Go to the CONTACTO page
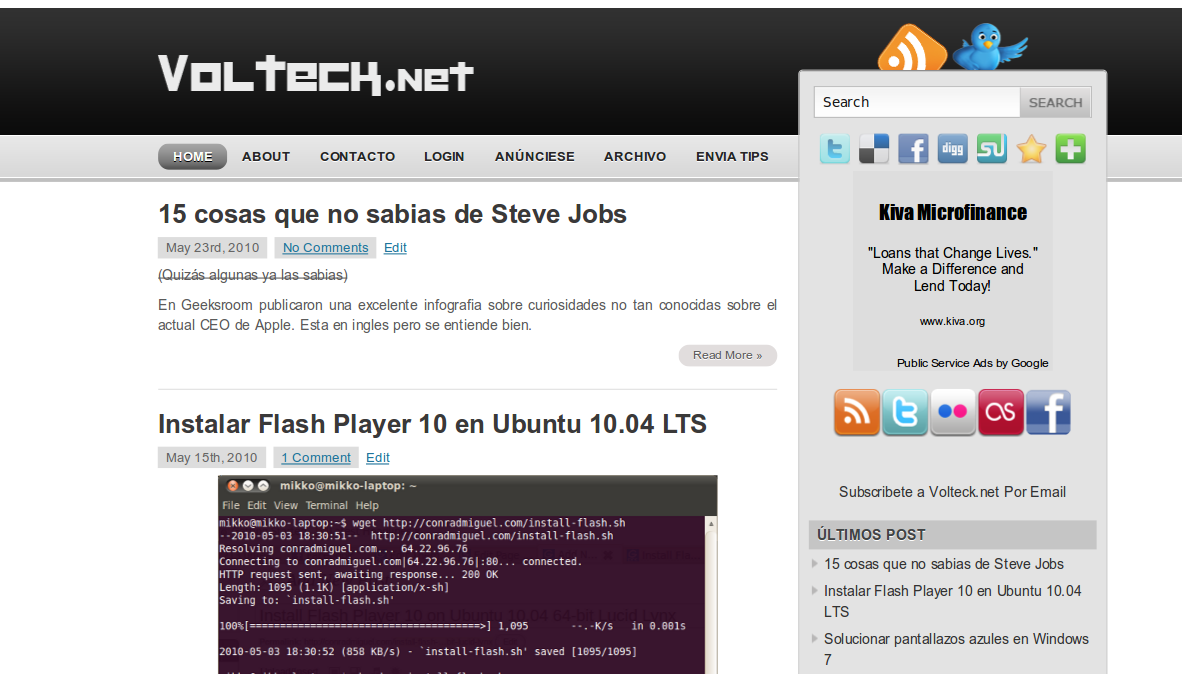 point(357,157)
